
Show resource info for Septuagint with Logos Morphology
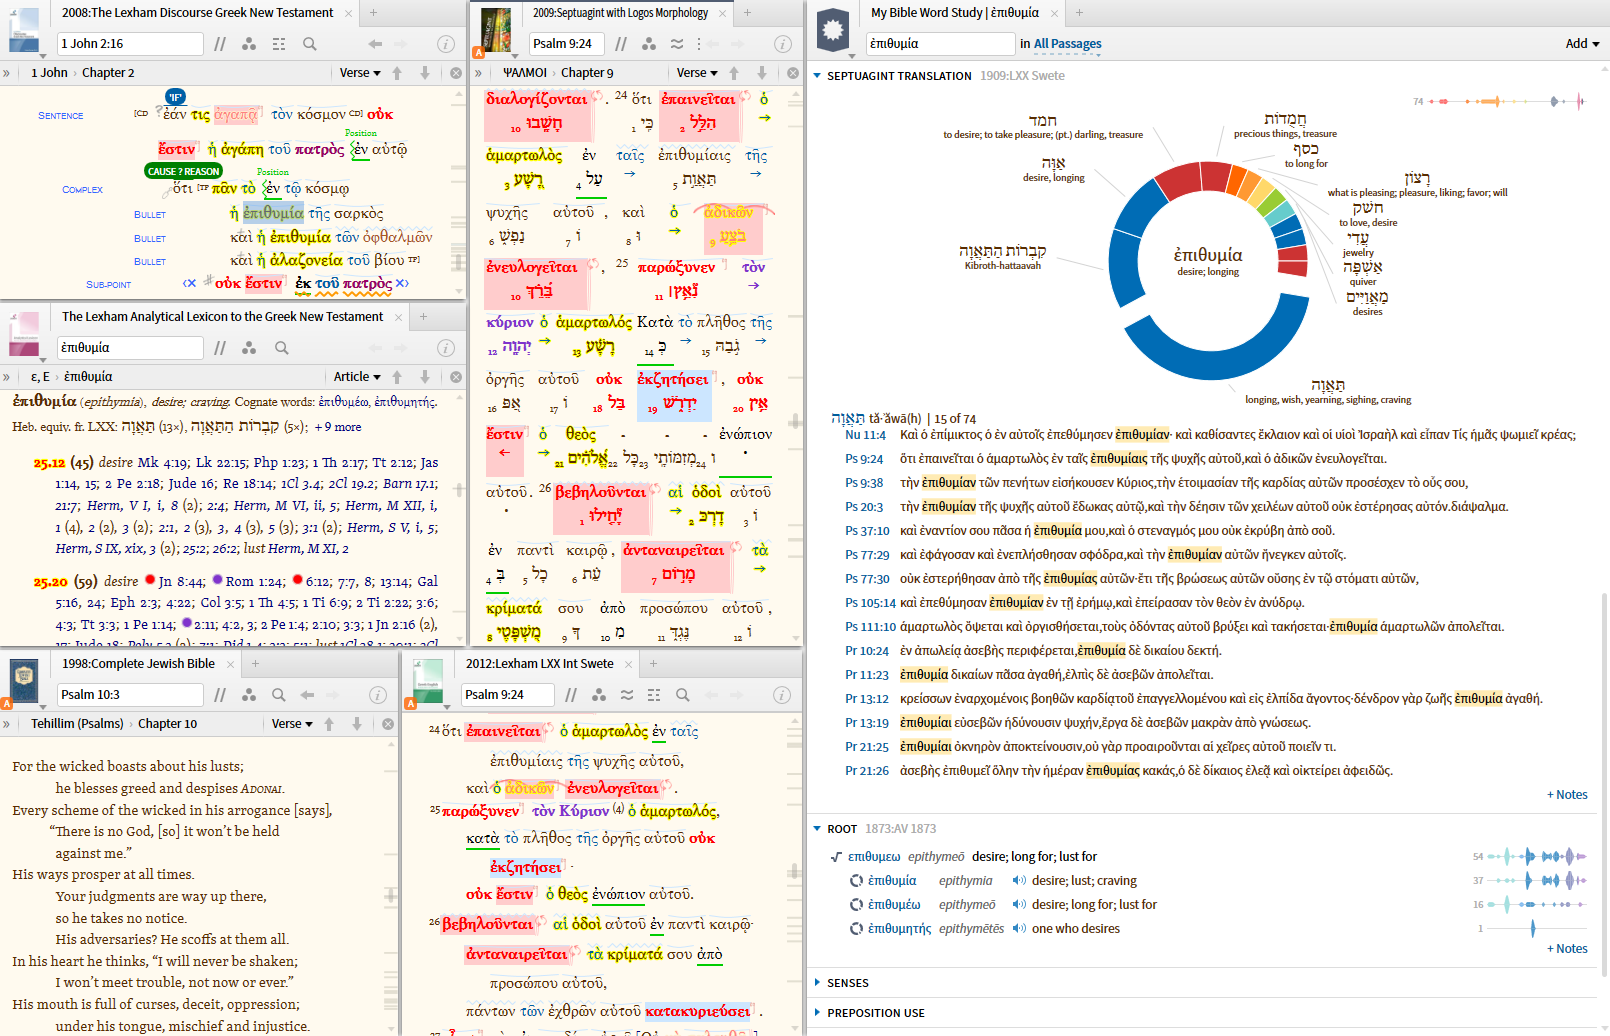point(783,44)
